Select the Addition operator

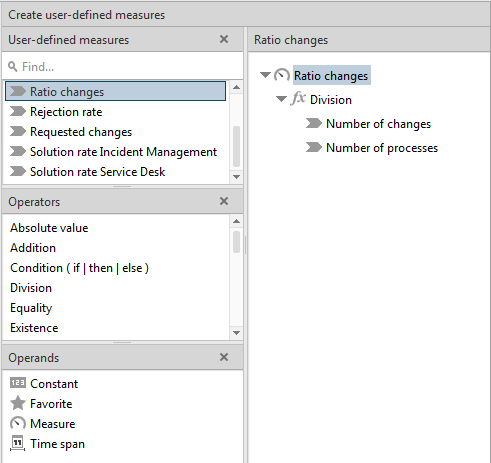pyautogui.click(x=33, y=248)
